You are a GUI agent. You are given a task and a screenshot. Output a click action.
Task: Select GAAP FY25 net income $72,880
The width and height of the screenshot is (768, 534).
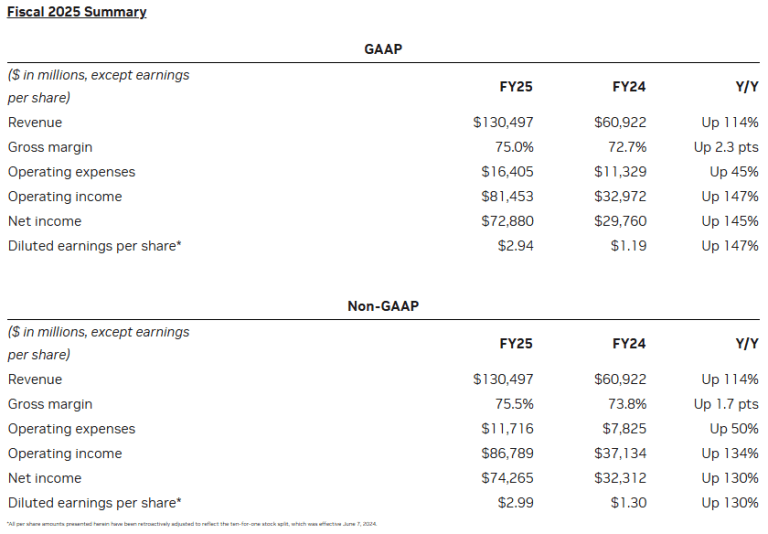[507, 221]
